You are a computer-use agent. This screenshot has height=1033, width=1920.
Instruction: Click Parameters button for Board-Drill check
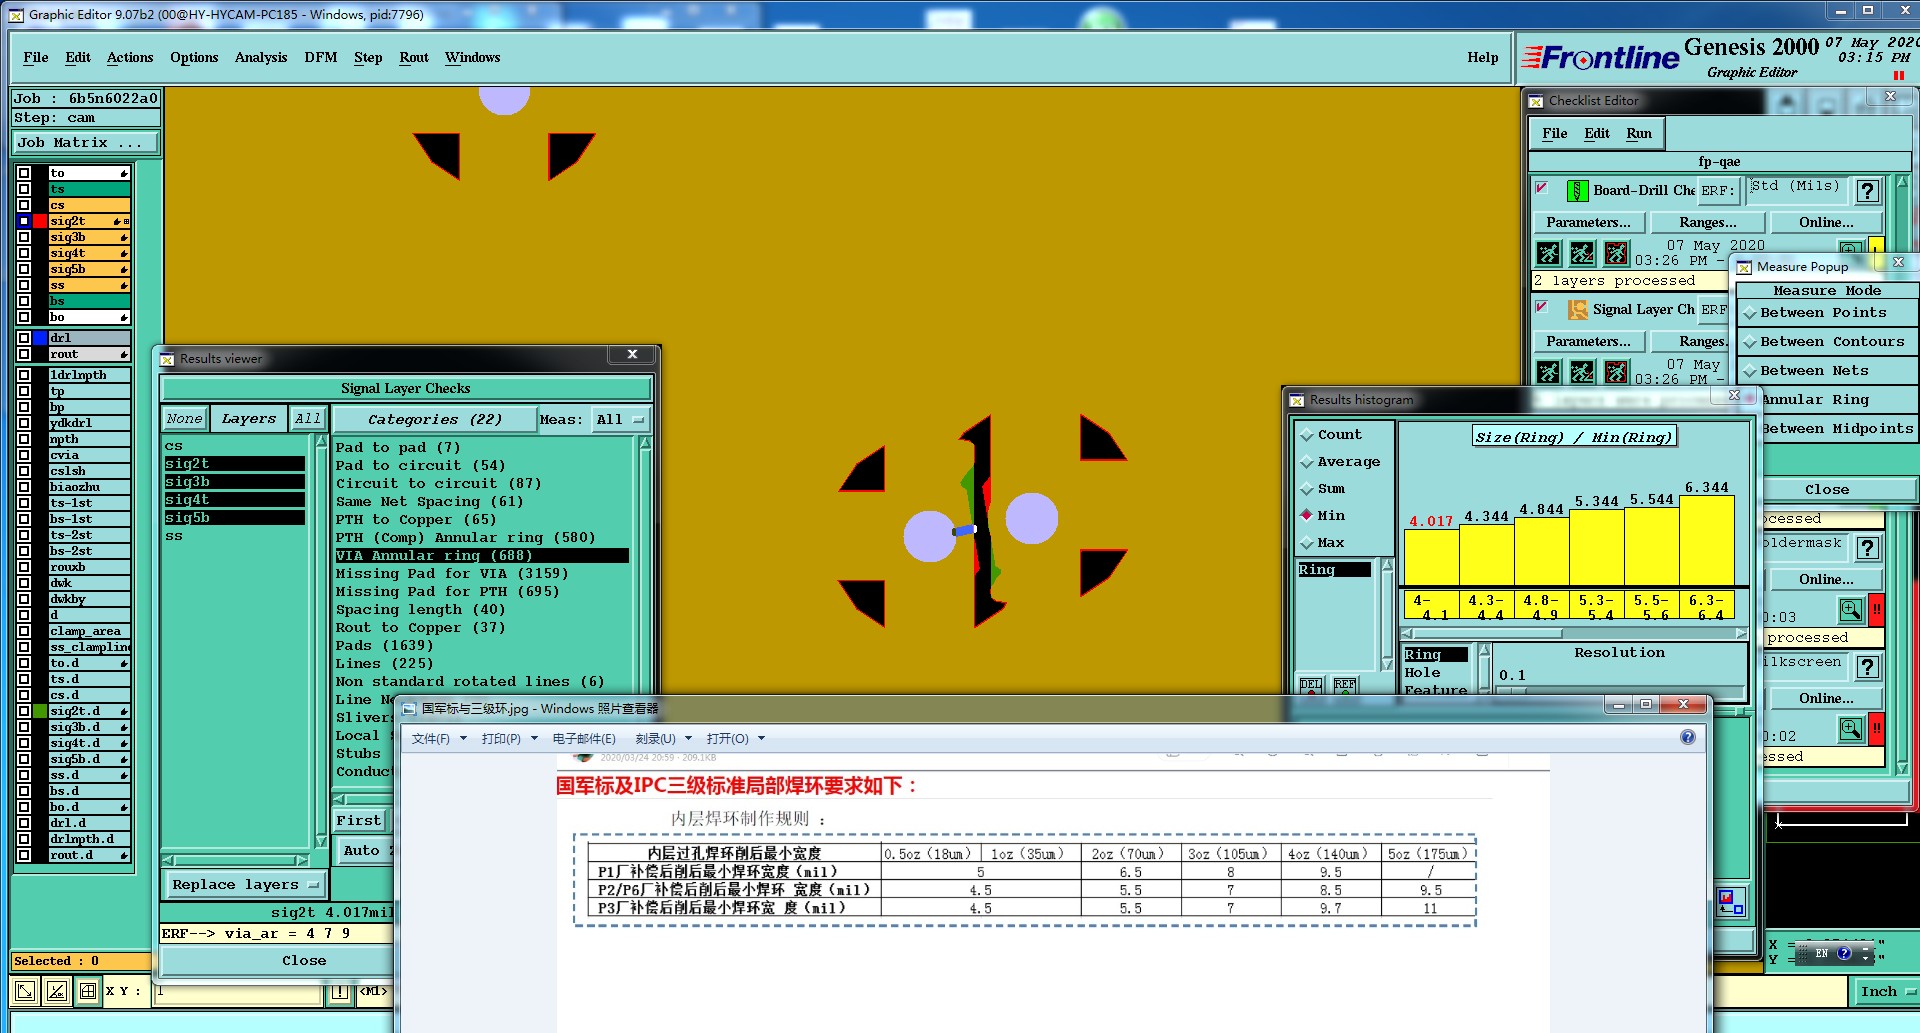tap(1588, 222)
